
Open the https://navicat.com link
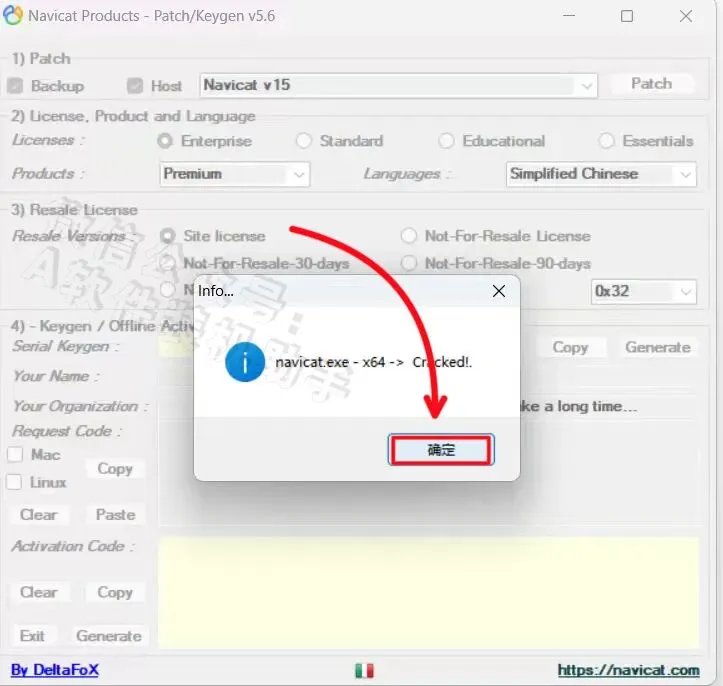tap(628, 670)
